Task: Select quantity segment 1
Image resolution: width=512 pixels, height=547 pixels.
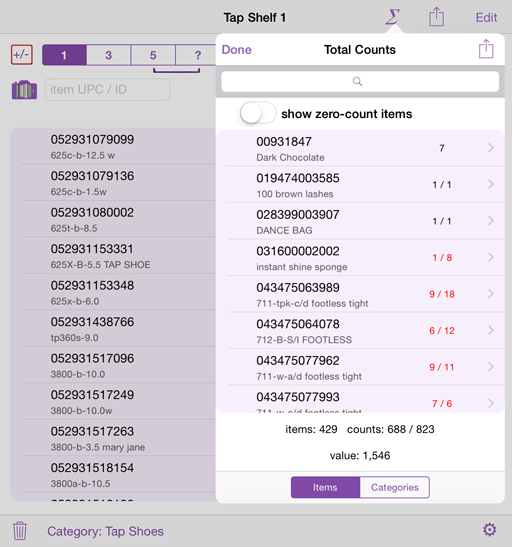Action: coord(64,55)
